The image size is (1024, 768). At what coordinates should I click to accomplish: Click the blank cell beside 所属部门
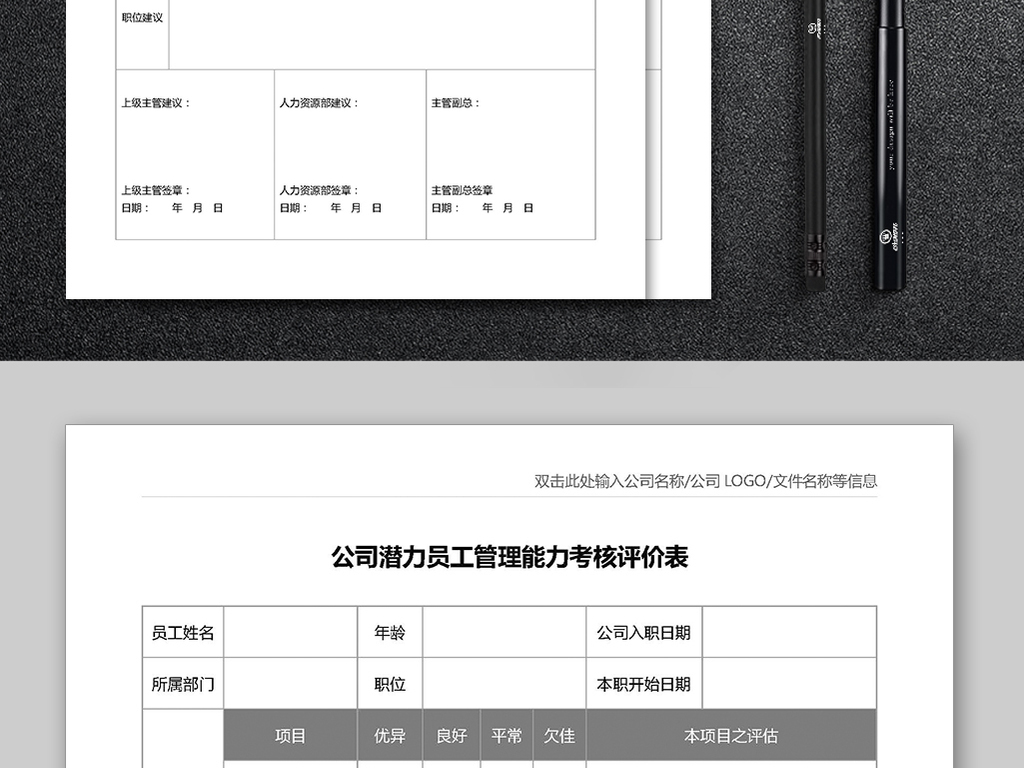(x=290, y=683)
